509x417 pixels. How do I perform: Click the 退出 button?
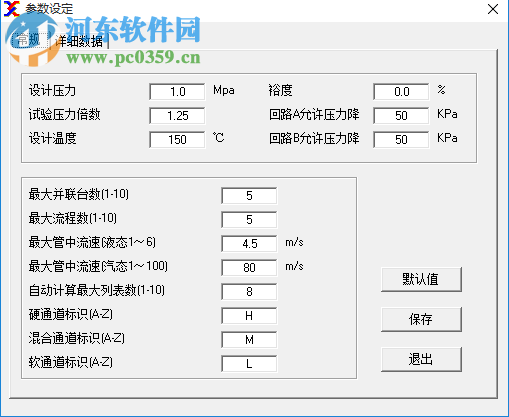(x=421, y=359)
